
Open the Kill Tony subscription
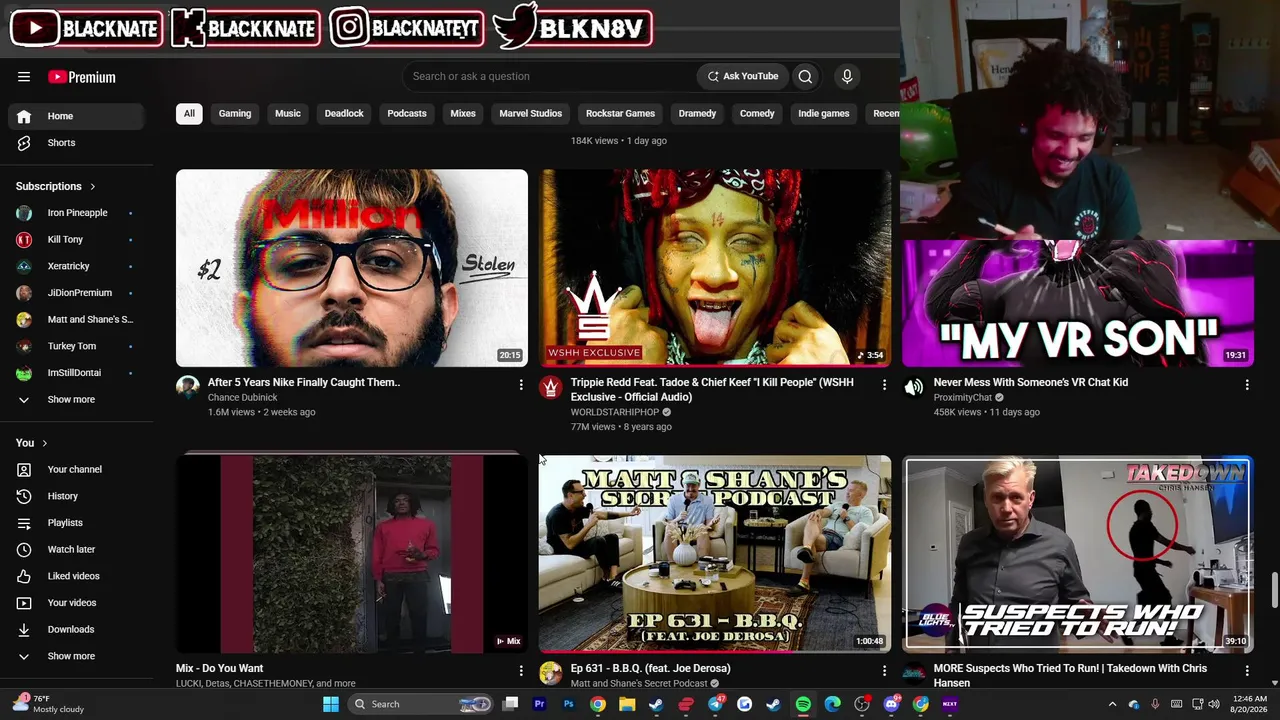click(76, 240)
